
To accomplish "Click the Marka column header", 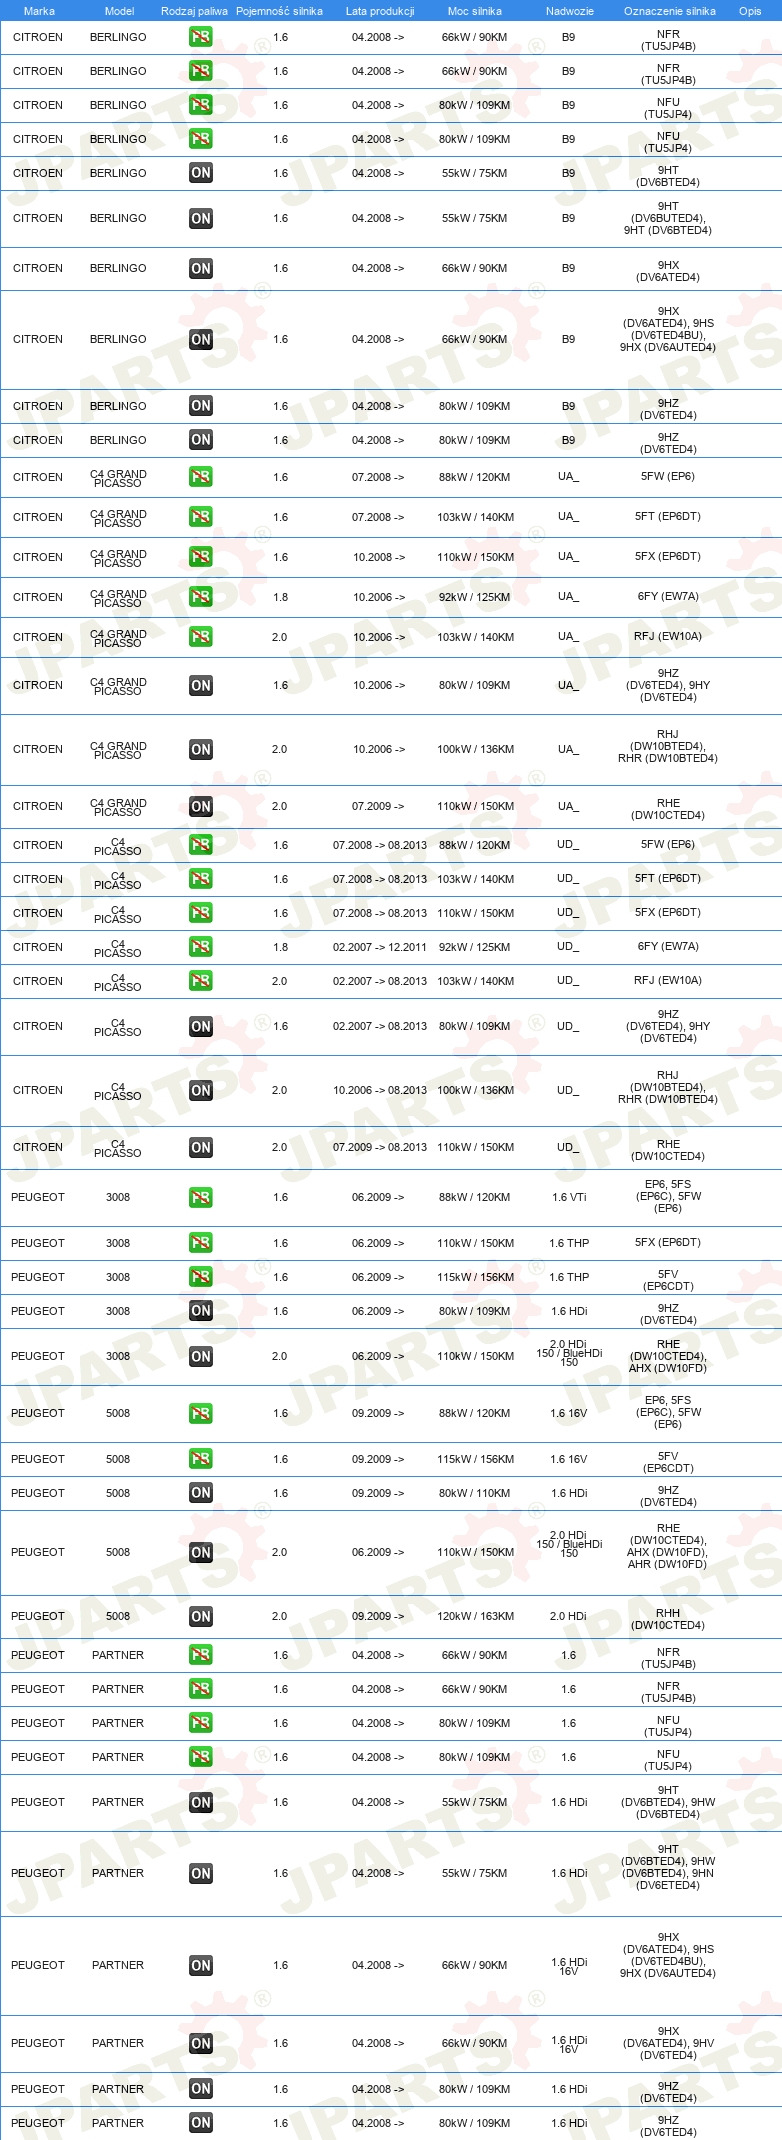I will coord(39,11).
